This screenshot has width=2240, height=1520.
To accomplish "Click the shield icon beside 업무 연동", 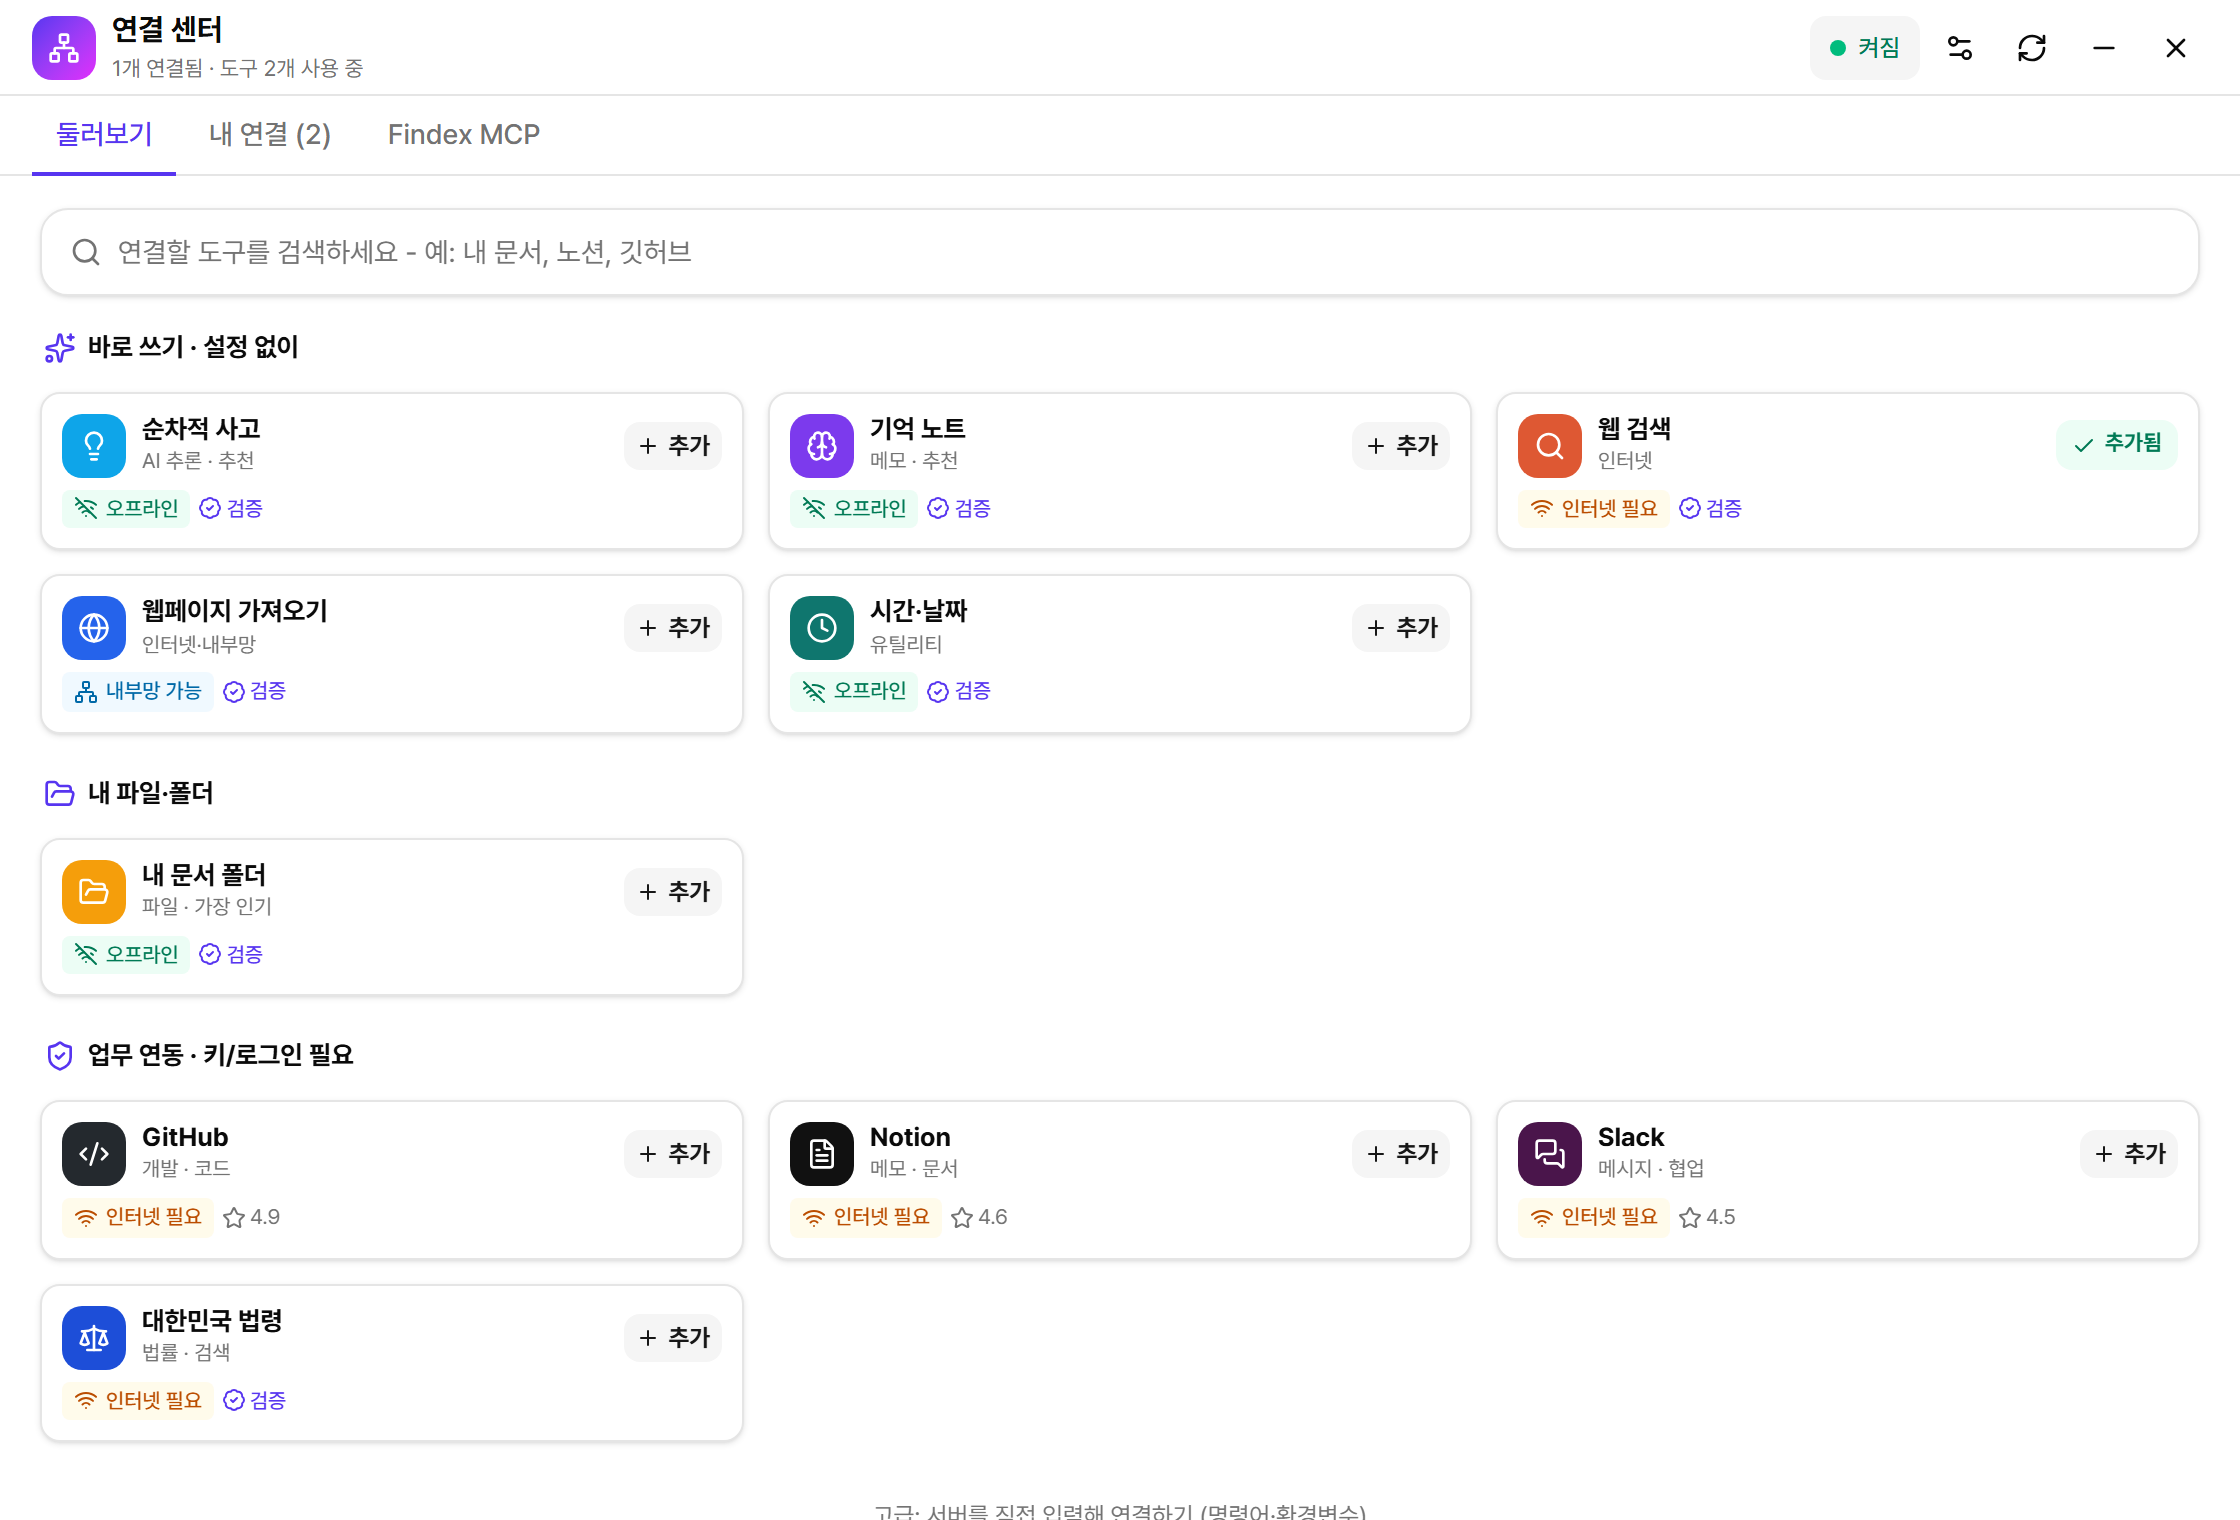I will (60, 1056).
